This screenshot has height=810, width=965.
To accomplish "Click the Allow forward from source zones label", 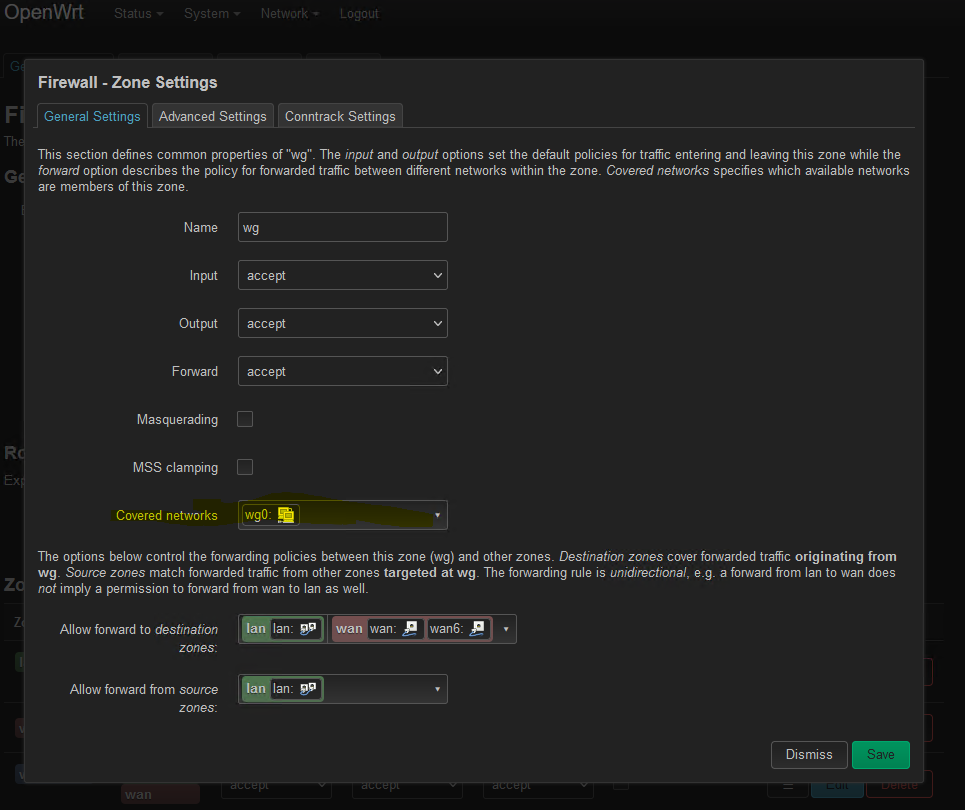I will (144, 698).
